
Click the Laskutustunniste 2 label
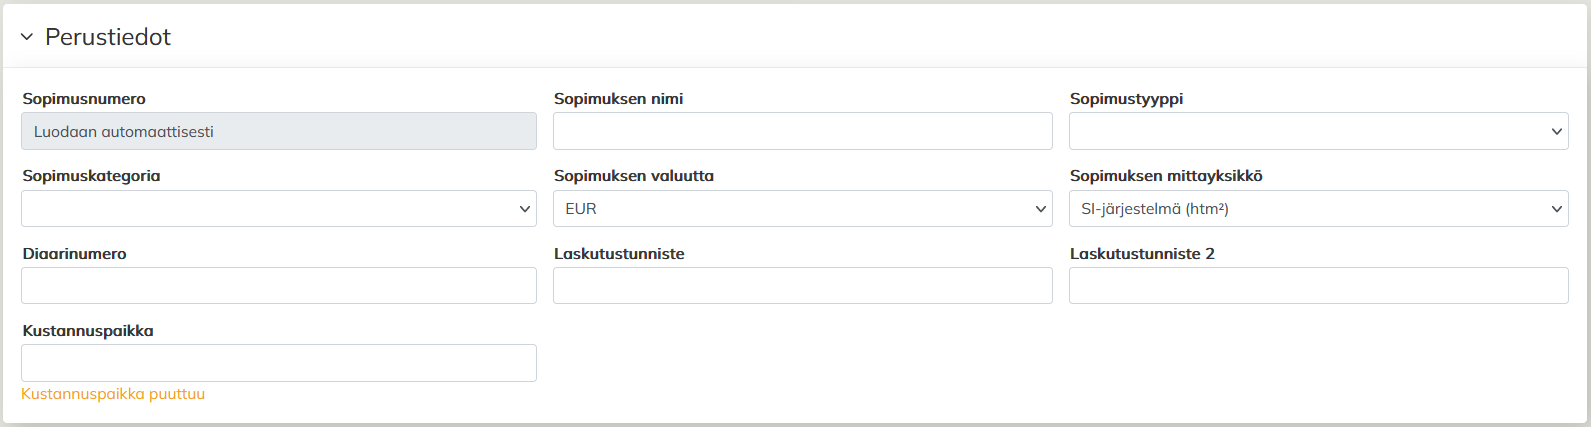pyautogui.click(x=1142, y=254)
